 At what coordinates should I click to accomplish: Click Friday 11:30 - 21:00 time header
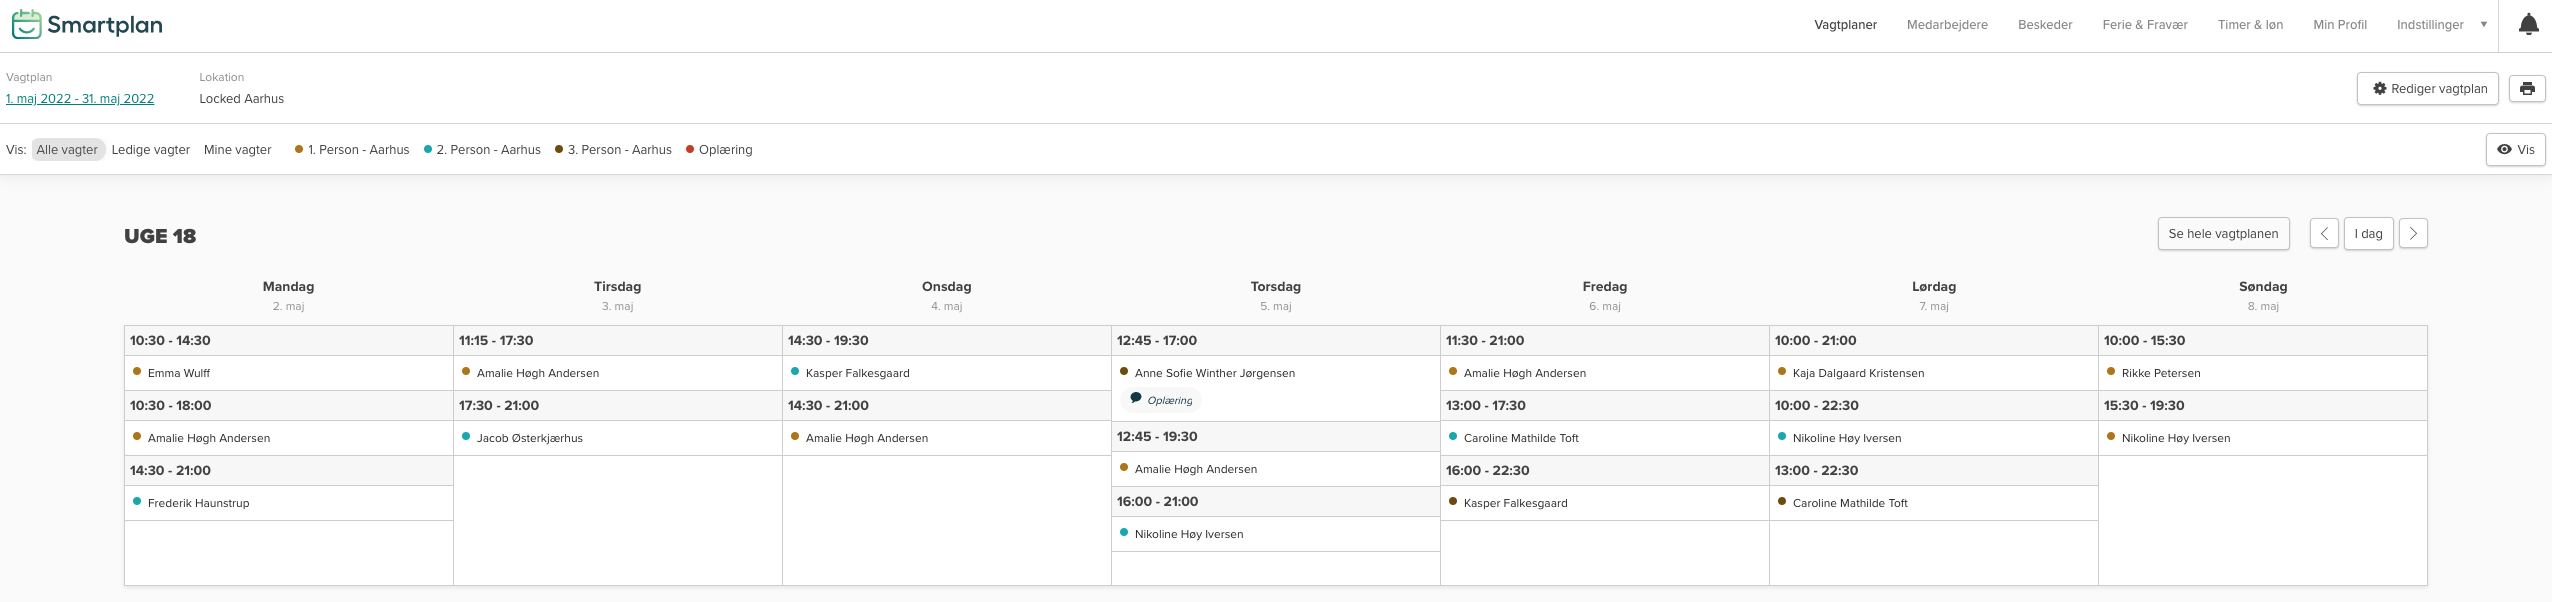pyautogui.click(x=1605, y=341)
